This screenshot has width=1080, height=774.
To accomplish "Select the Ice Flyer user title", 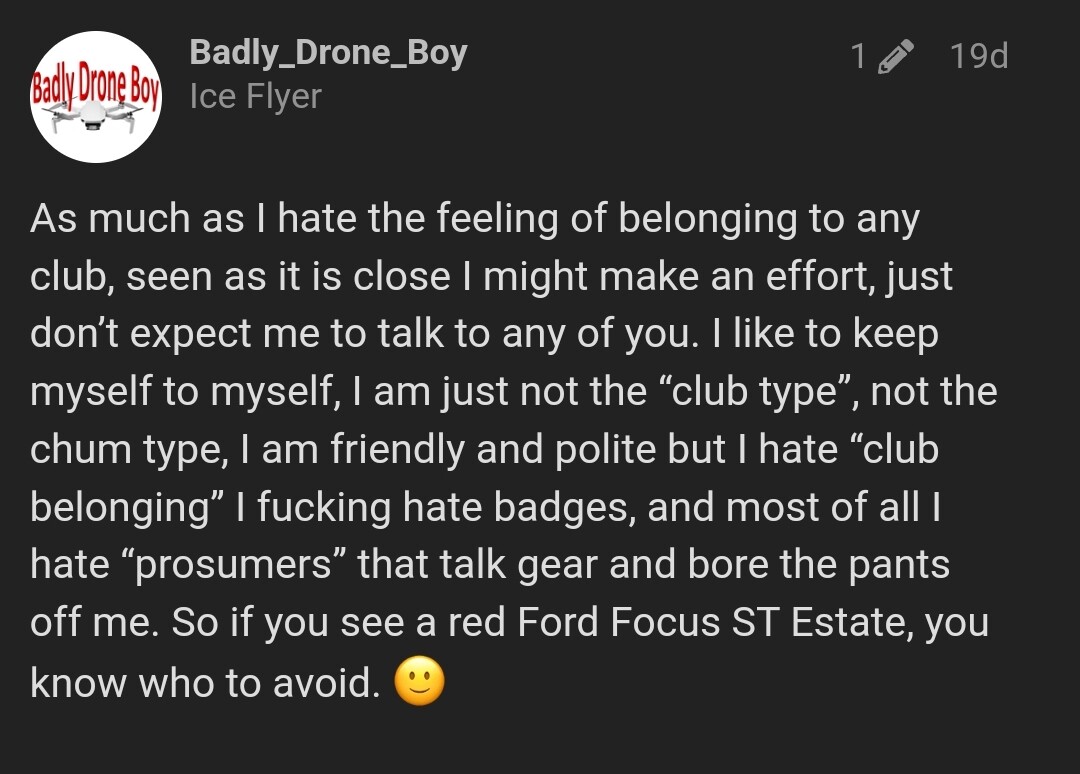I will click(x=255, y=97).
